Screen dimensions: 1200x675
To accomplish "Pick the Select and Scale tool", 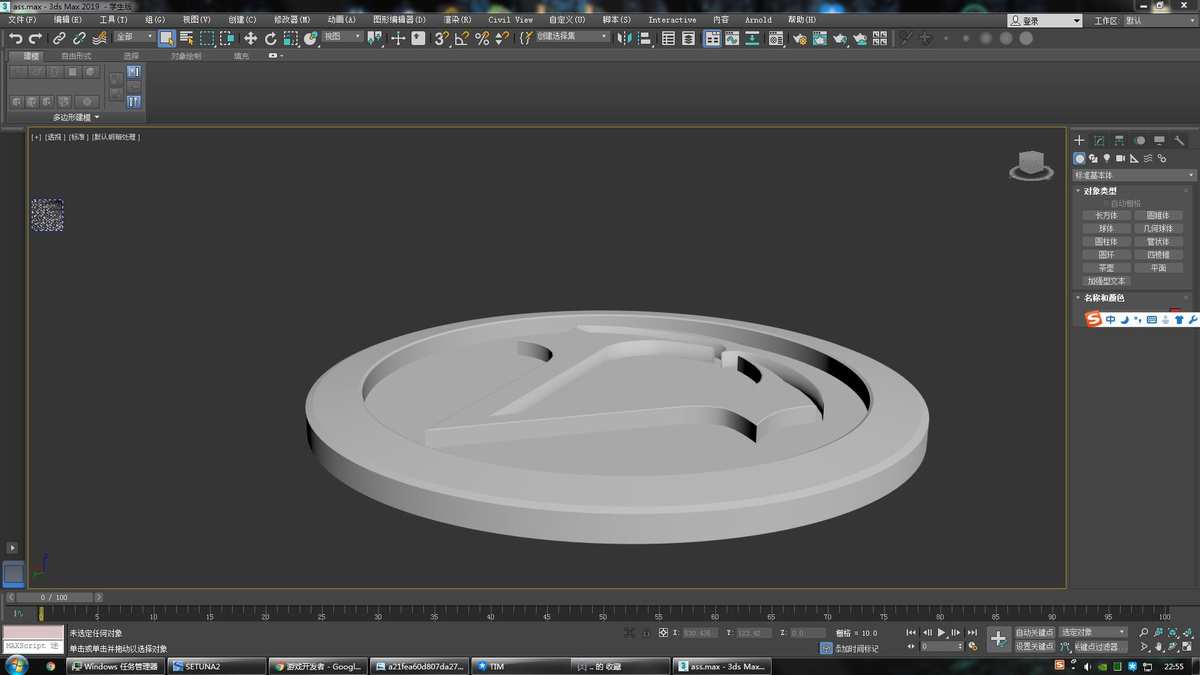I will point(290,38).
